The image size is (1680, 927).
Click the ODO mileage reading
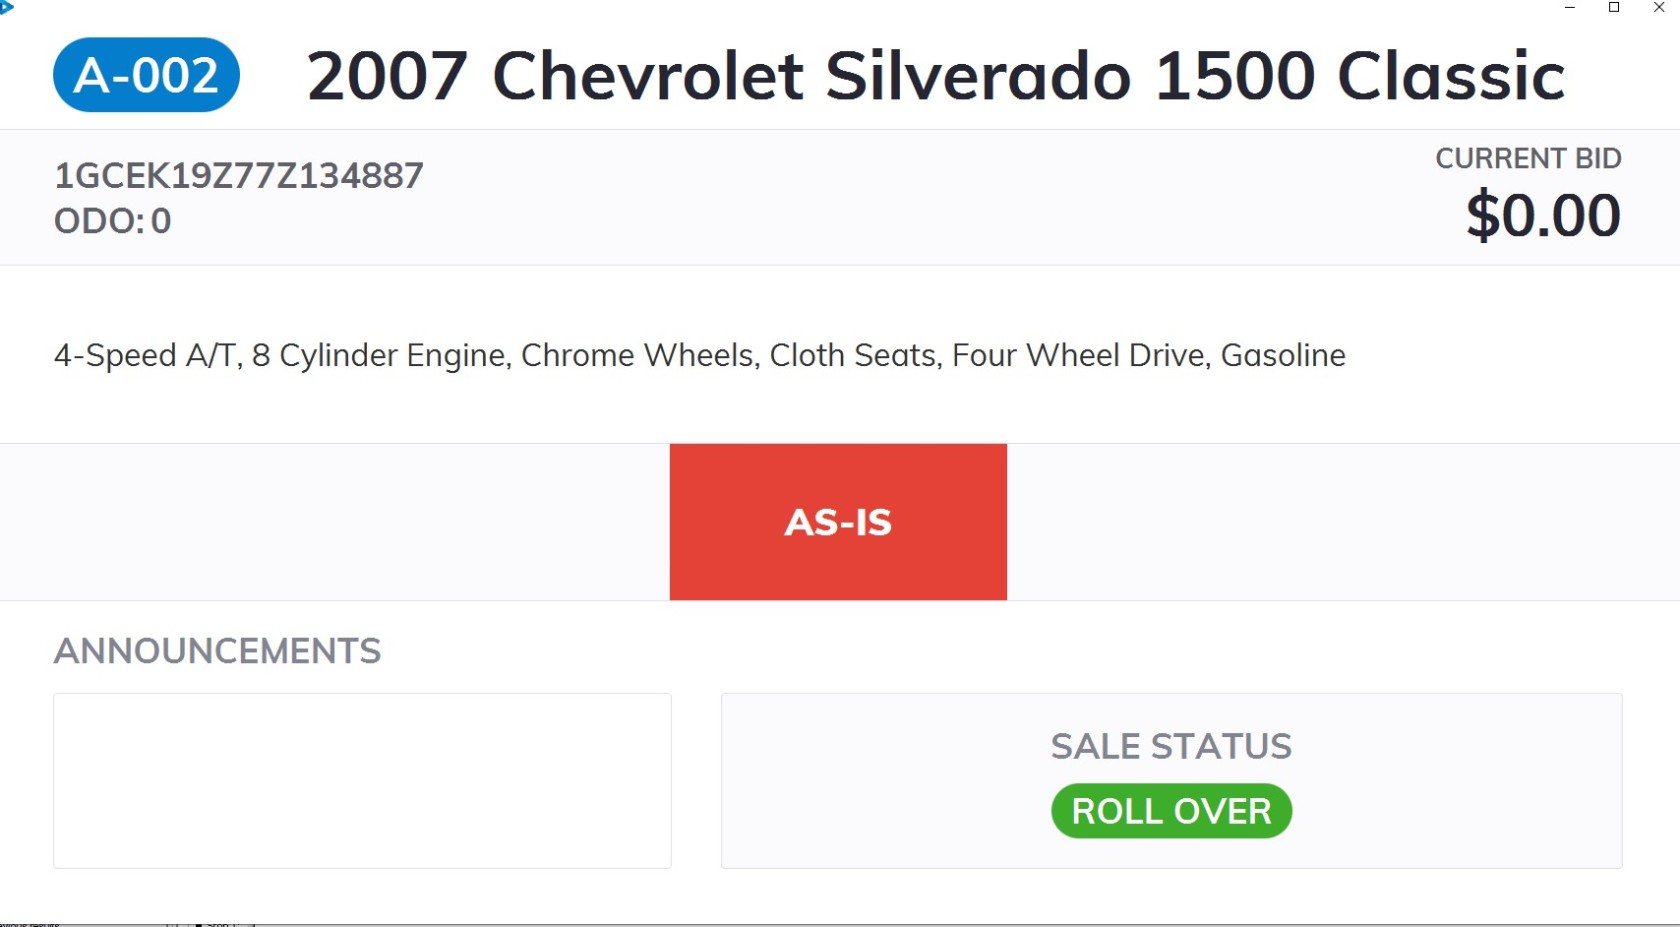pos(112,221)
